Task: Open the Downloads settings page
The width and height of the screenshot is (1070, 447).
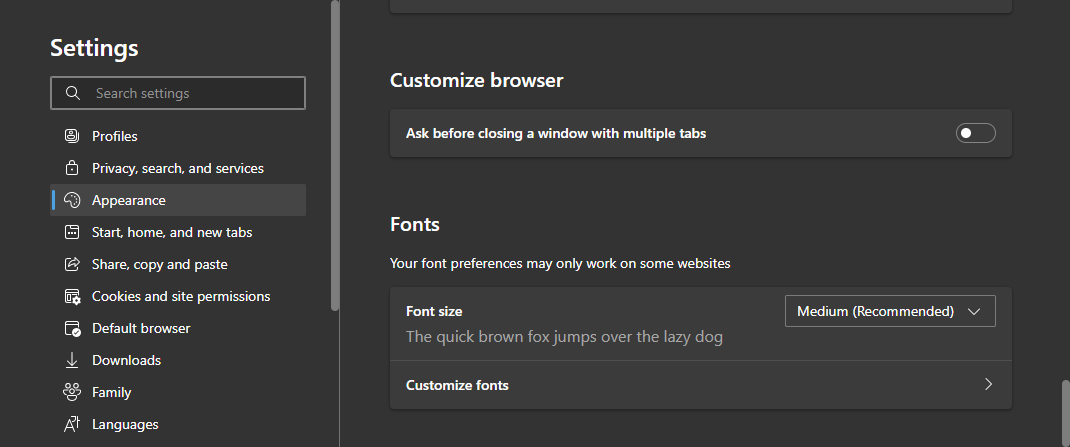Action: click(126, 360)
